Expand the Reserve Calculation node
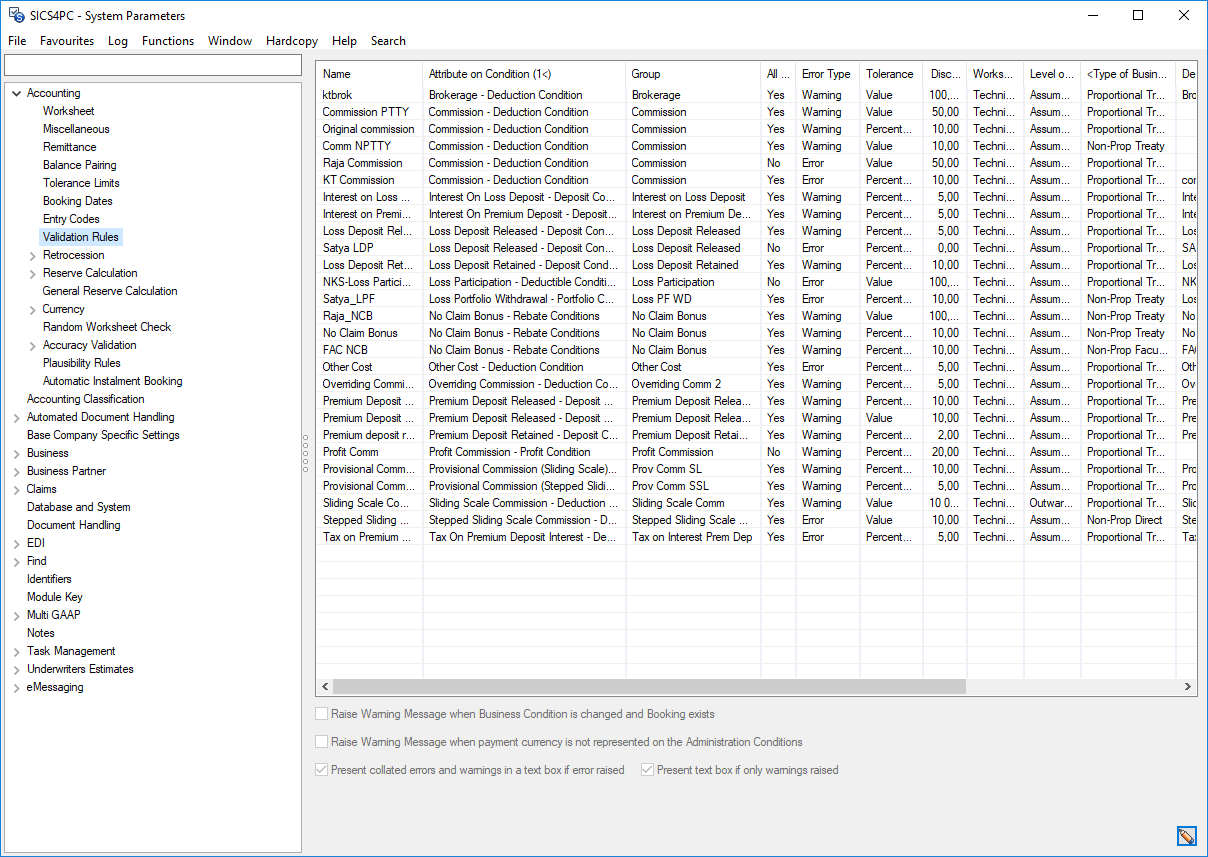 click(30, 273)
